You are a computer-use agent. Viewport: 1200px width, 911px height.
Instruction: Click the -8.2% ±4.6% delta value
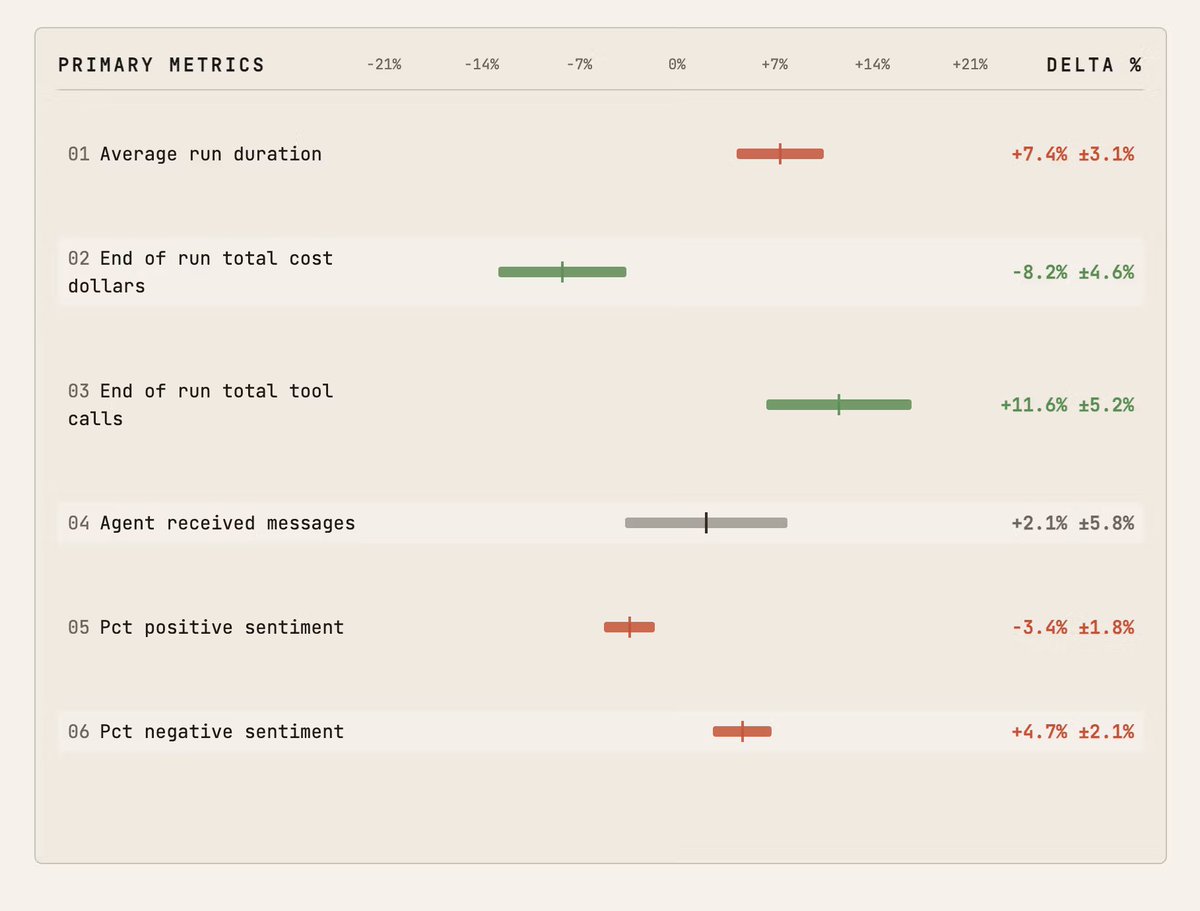1073,272
